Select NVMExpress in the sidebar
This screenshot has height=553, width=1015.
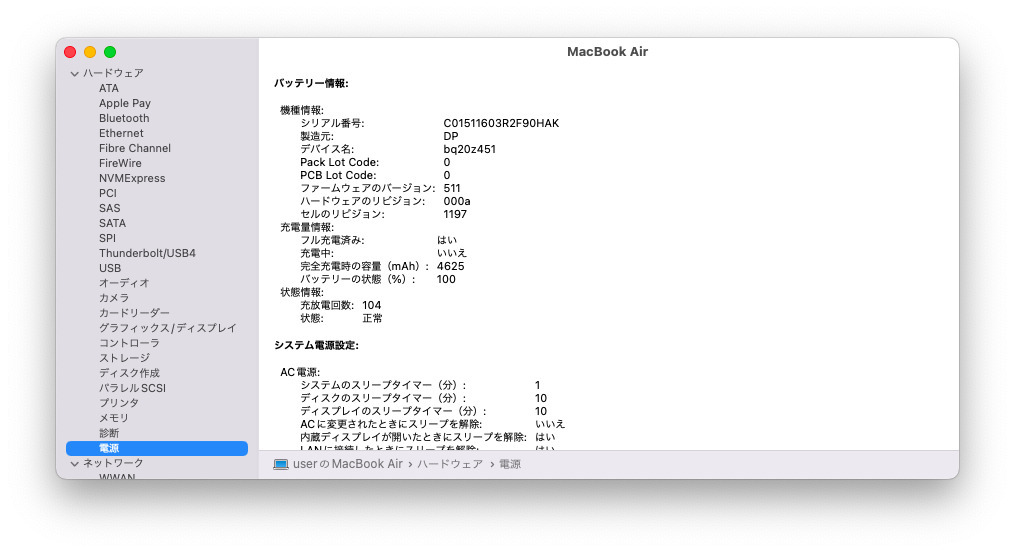[x=132, y=178]
